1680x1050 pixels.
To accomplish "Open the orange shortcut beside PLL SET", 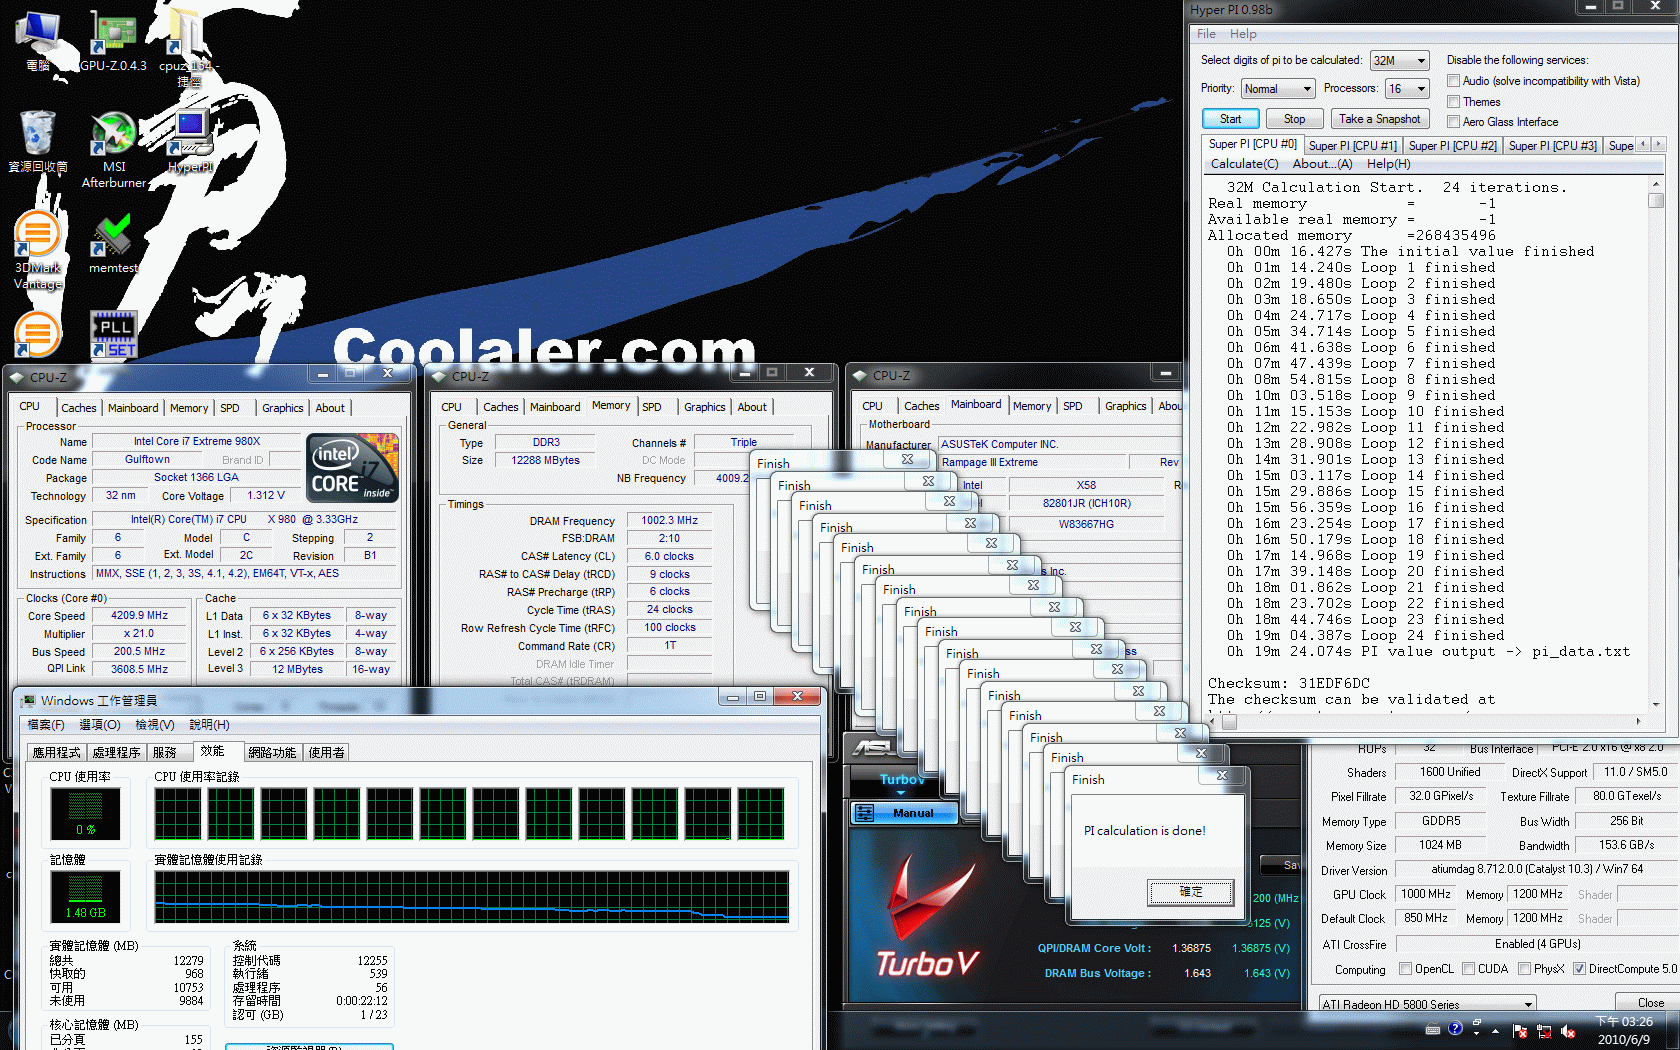I will (x=38, y=334).
